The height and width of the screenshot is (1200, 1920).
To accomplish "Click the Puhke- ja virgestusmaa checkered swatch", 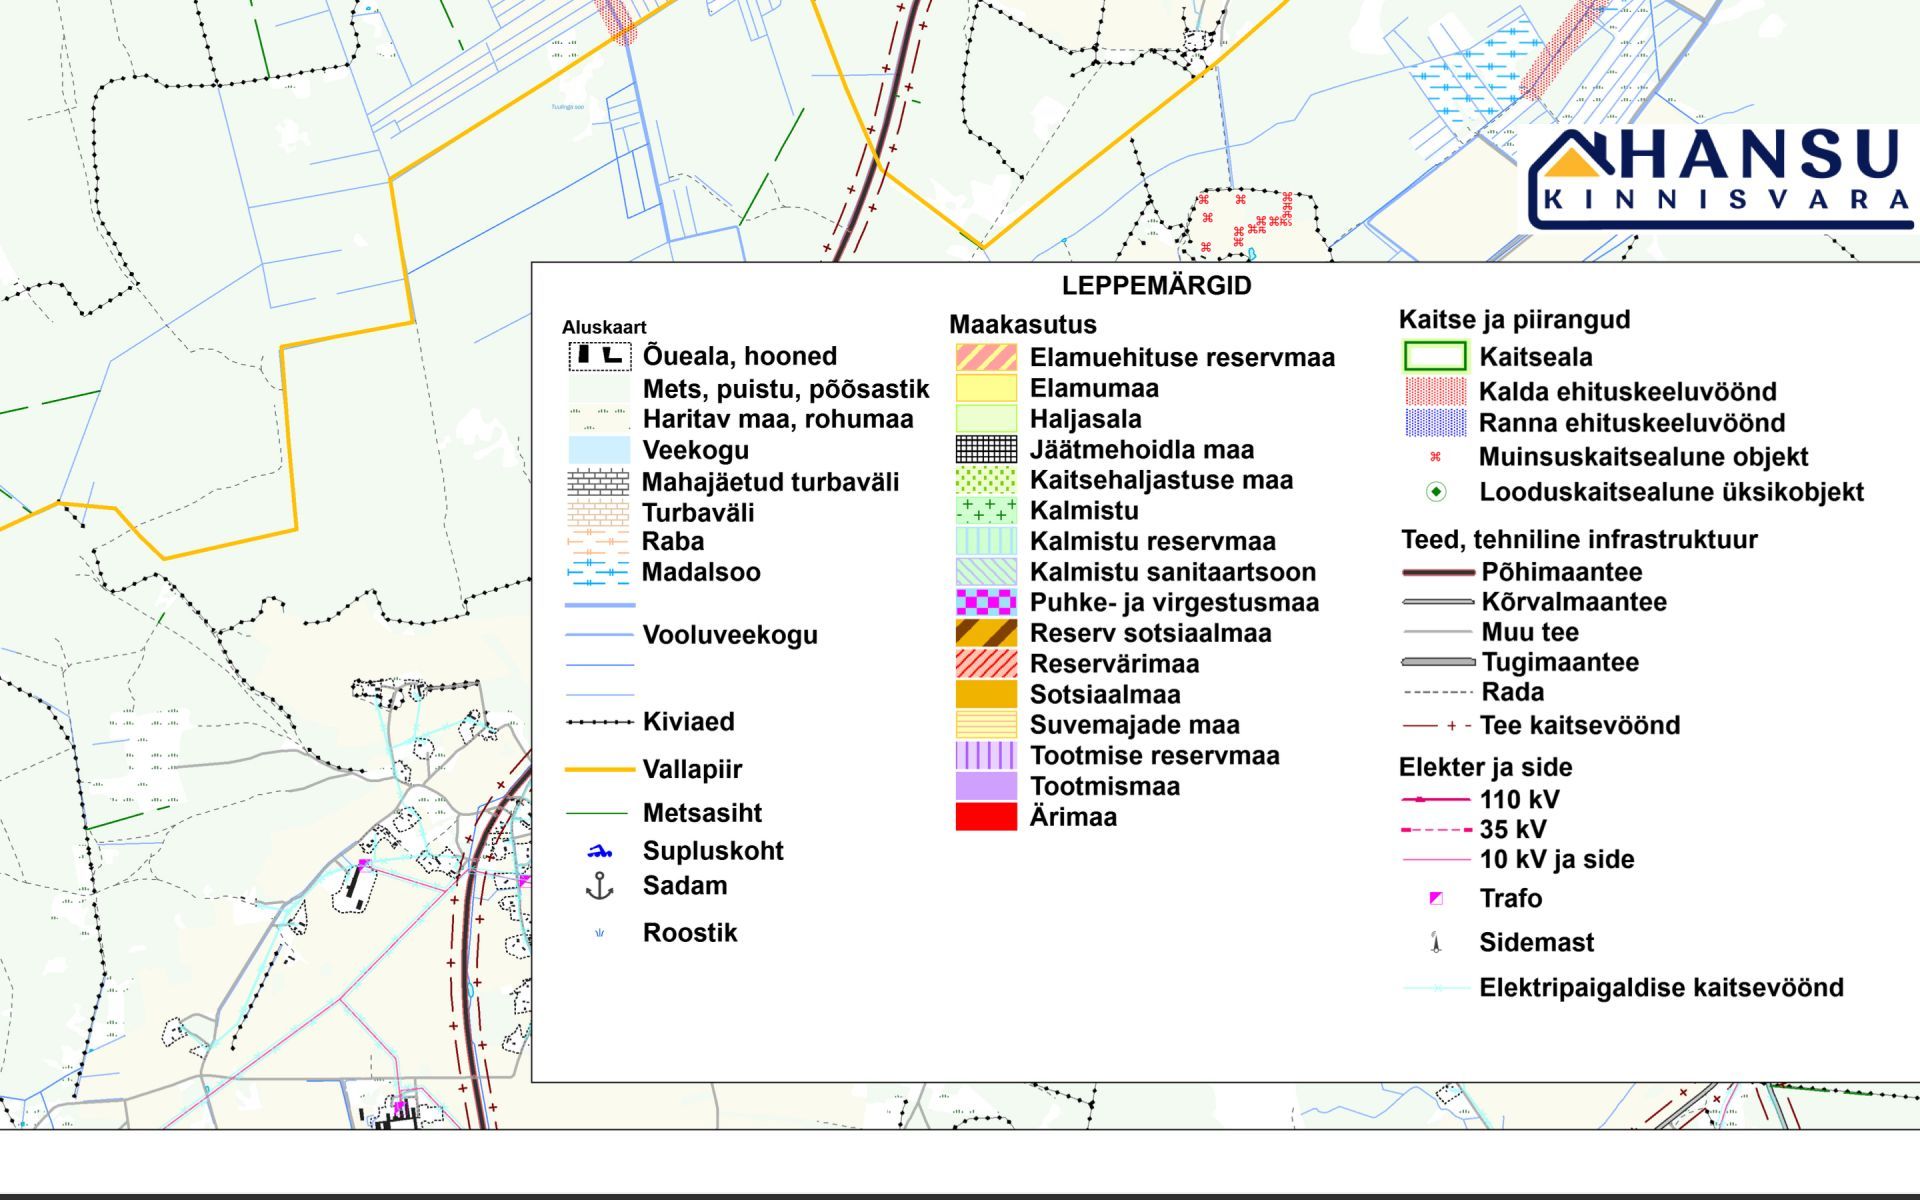I will [x=986, y=602].
